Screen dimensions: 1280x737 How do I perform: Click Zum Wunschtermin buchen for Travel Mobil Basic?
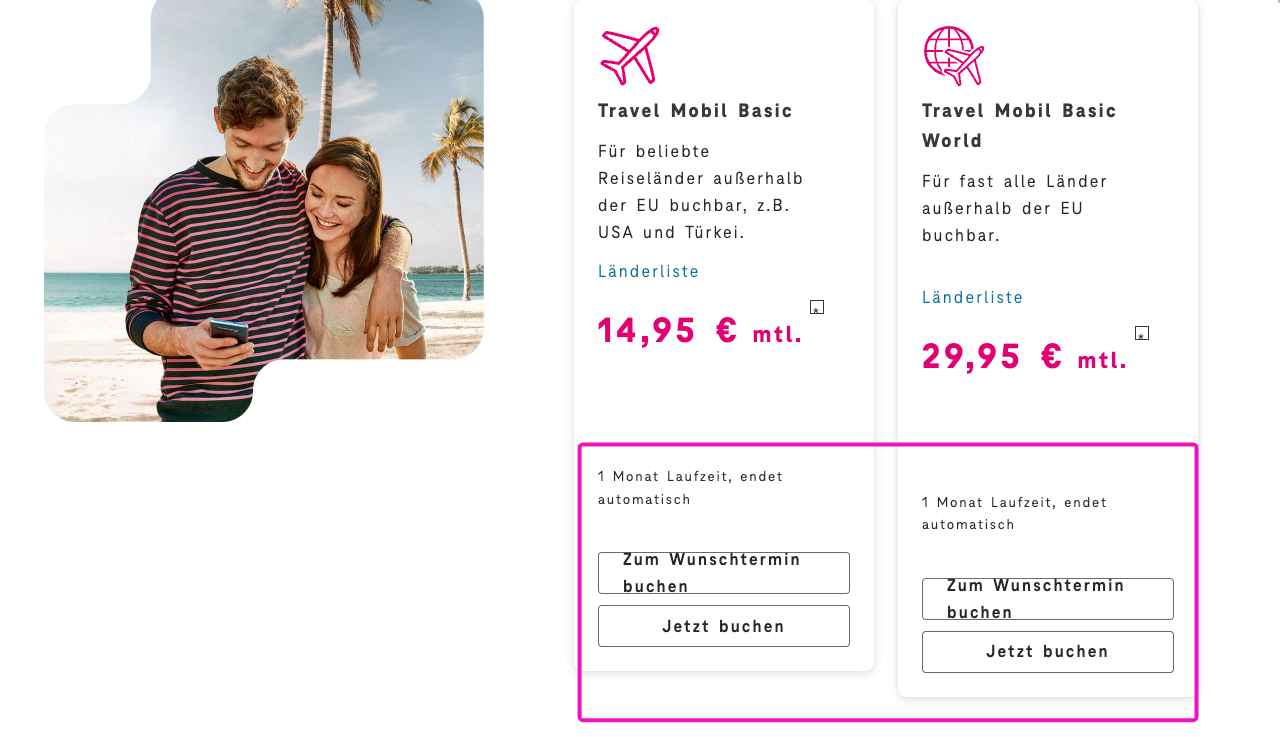click(723, 572)
